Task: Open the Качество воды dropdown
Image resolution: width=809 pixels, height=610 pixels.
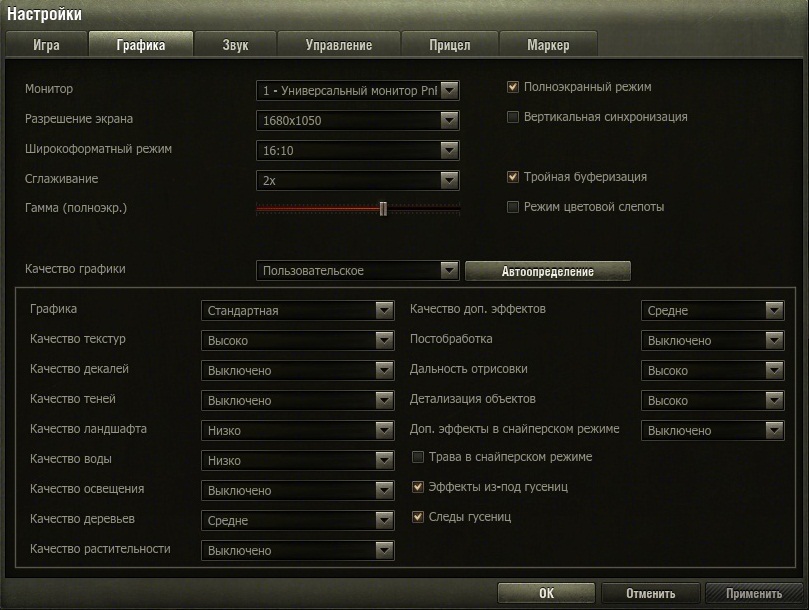Action: pos(297,461)
